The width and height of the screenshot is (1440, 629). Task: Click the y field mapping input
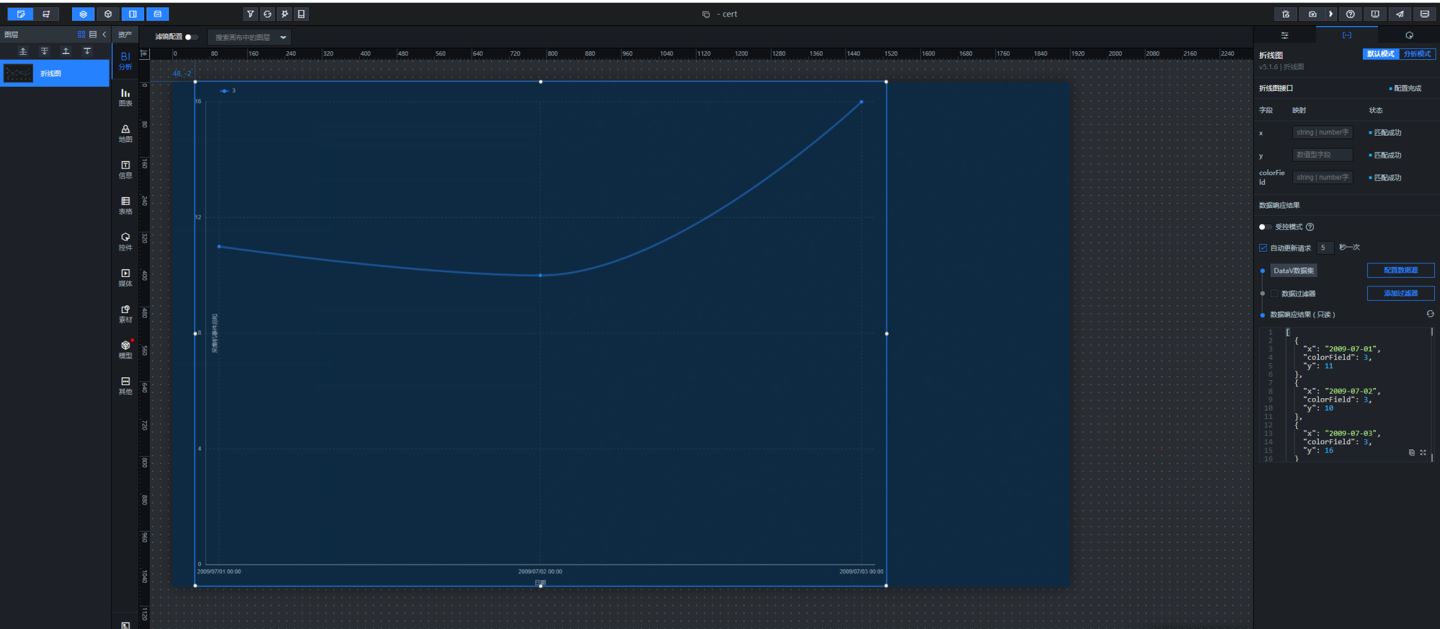click(x=1322, y=155)
